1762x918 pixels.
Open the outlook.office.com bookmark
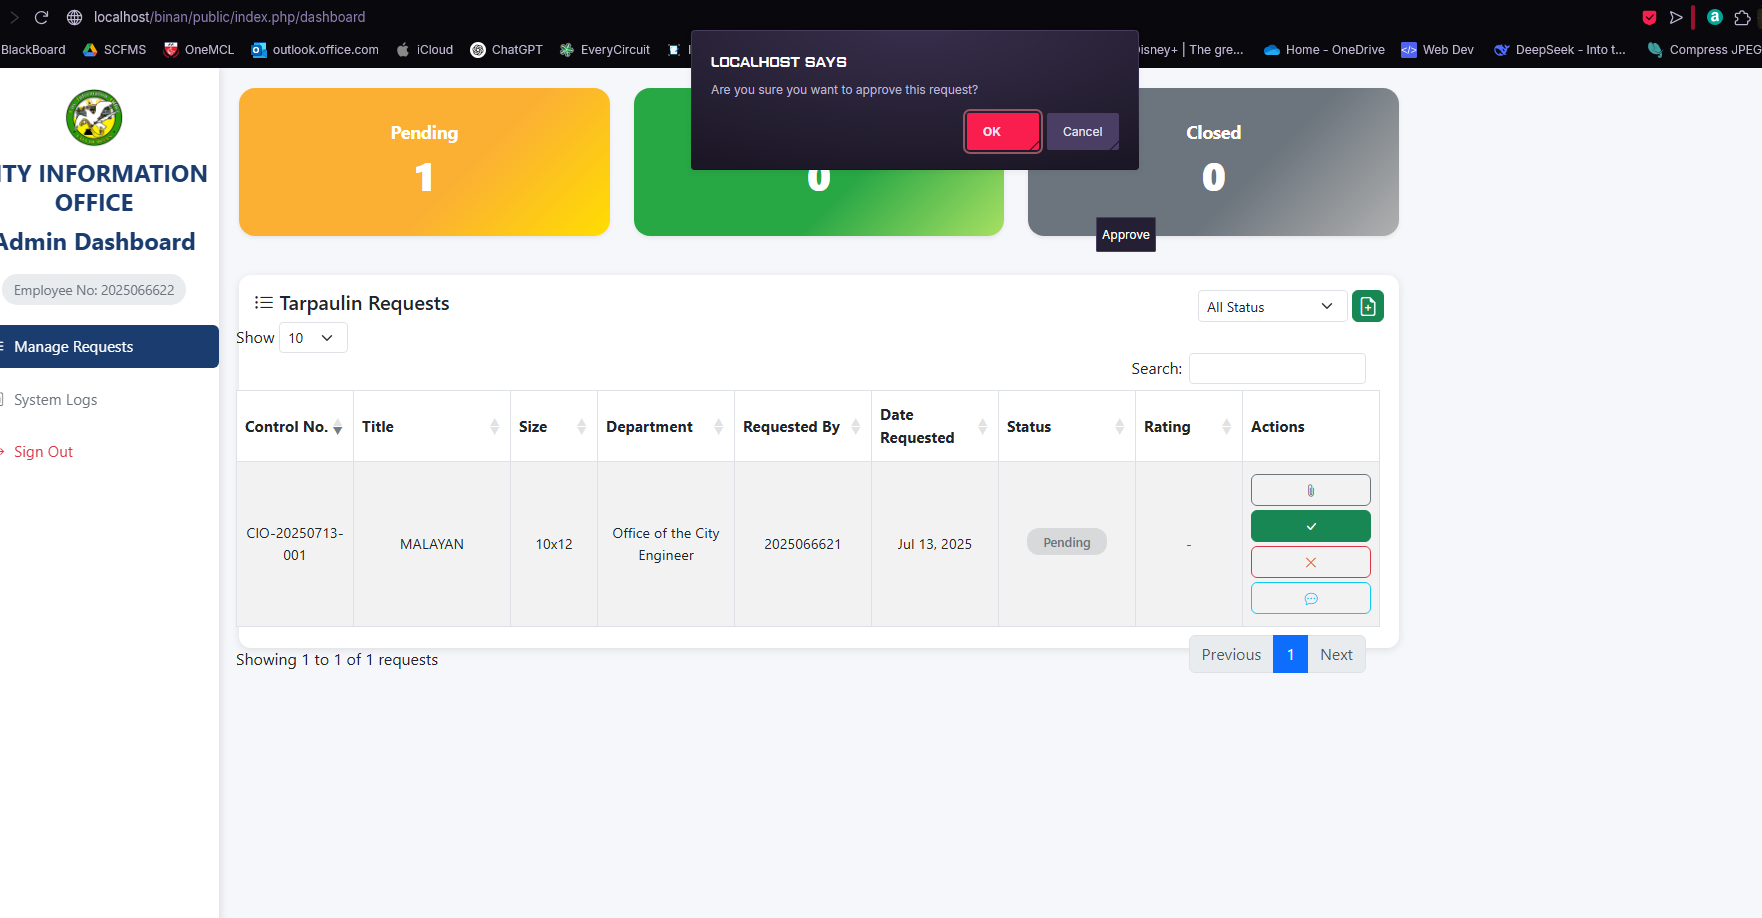(x=315, y=49)
